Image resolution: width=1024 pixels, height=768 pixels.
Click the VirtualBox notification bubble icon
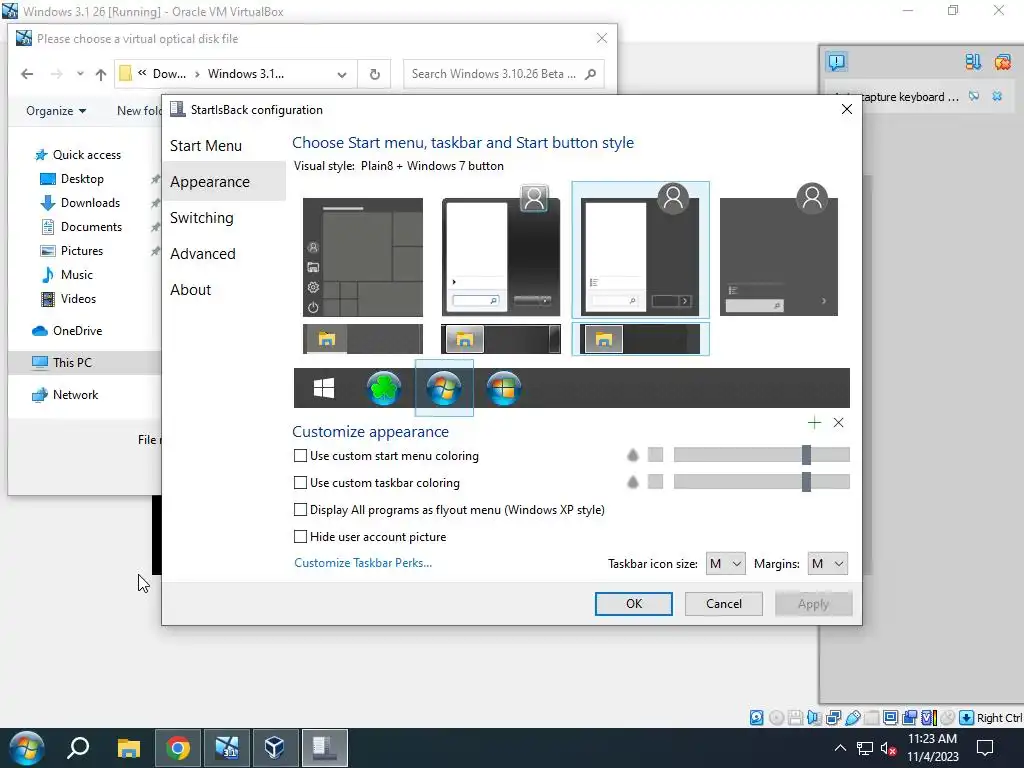837,62
